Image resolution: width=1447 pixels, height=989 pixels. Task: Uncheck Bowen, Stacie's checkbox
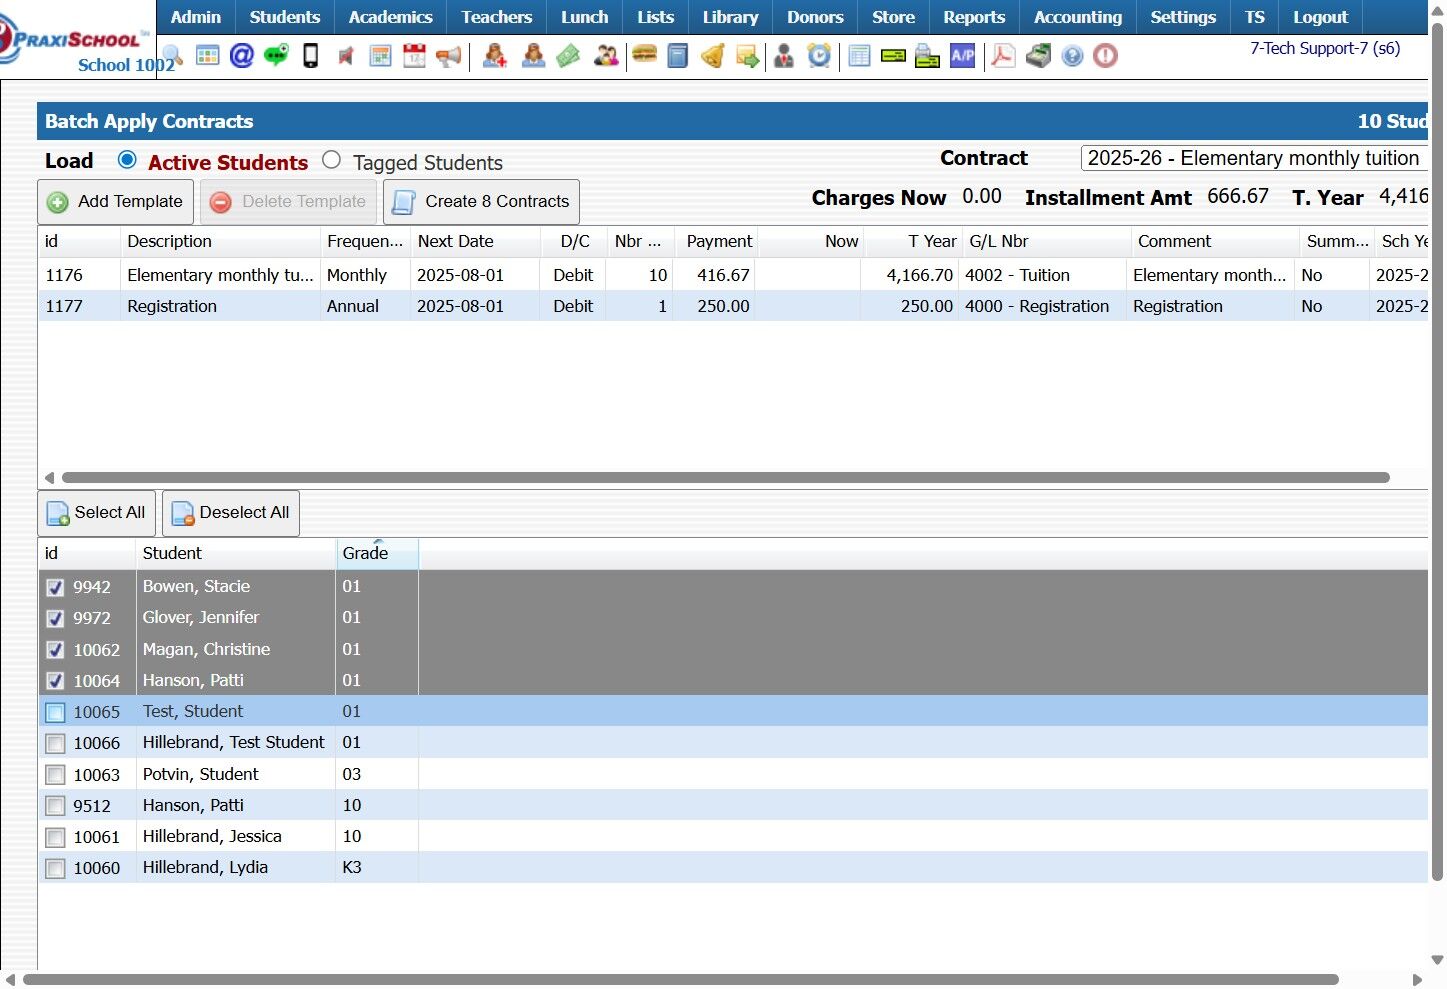(x=56, y=588)
